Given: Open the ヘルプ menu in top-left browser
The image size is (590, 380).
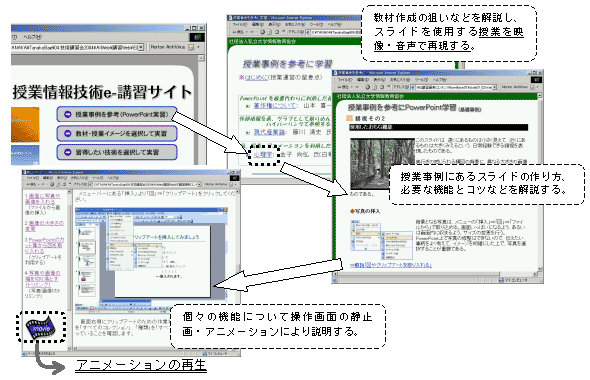Looking at the screenshot, I should click(32, 37).
